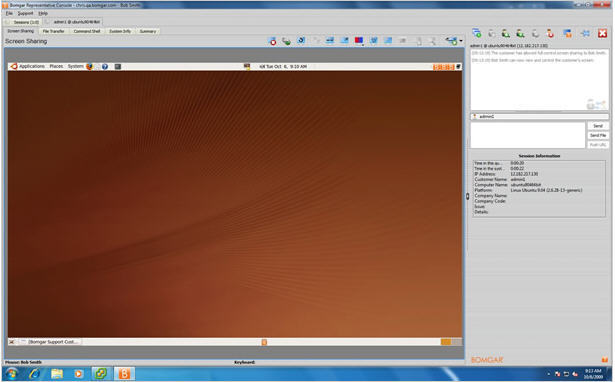The image size is (615, 382).
Task: Select the admin1 @ ubuntu session tab
Action: 76,22
